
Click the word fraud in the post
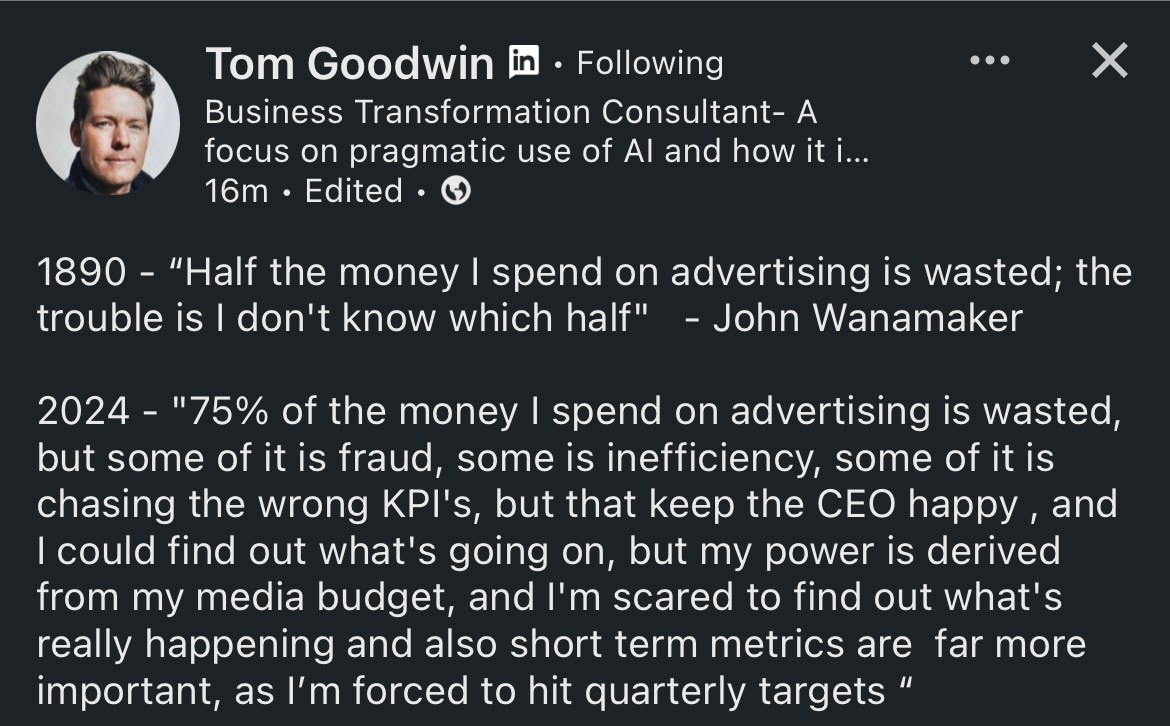[386, 458]
